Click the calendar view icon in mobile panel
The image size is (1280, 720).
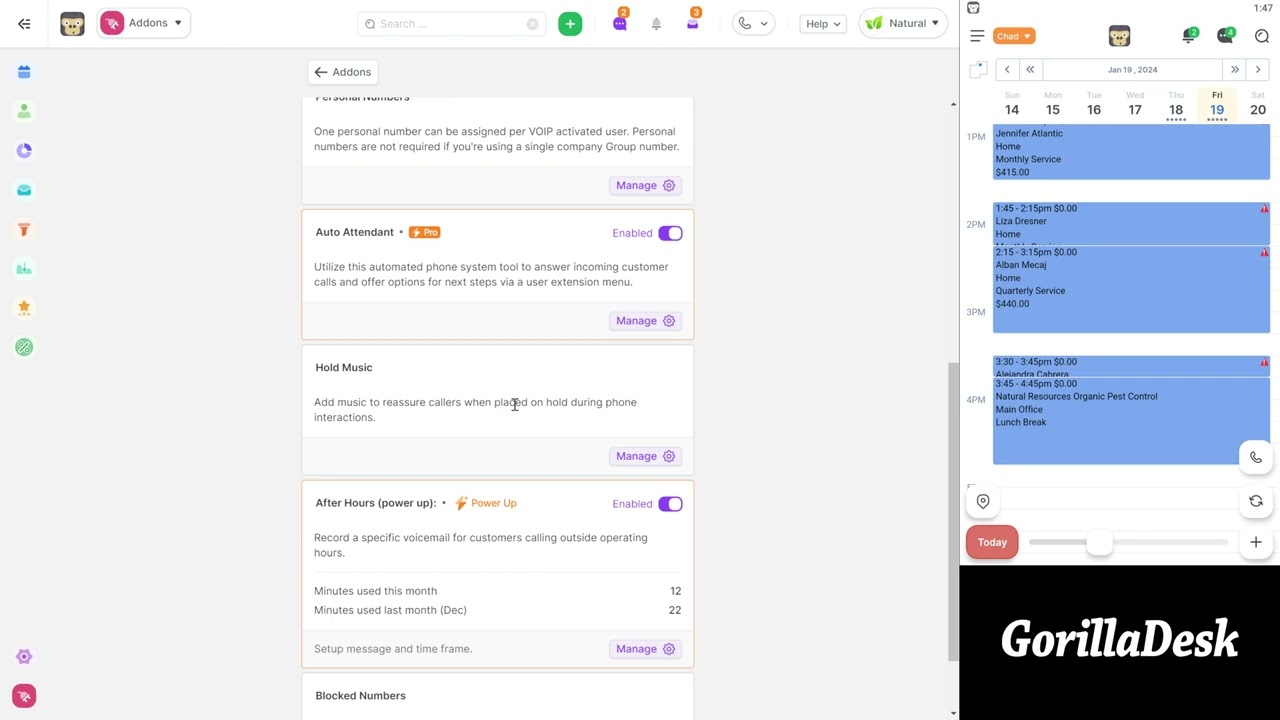tap(978, 69)
